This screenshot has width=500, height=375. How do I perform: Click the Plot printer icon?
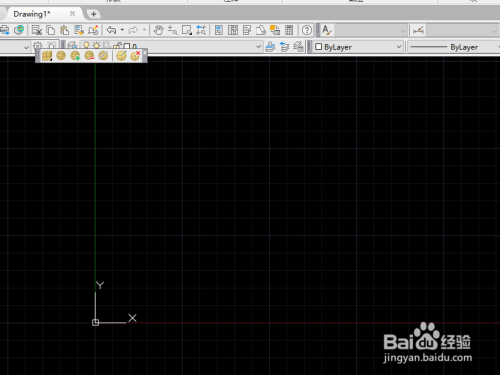[5, 30]
